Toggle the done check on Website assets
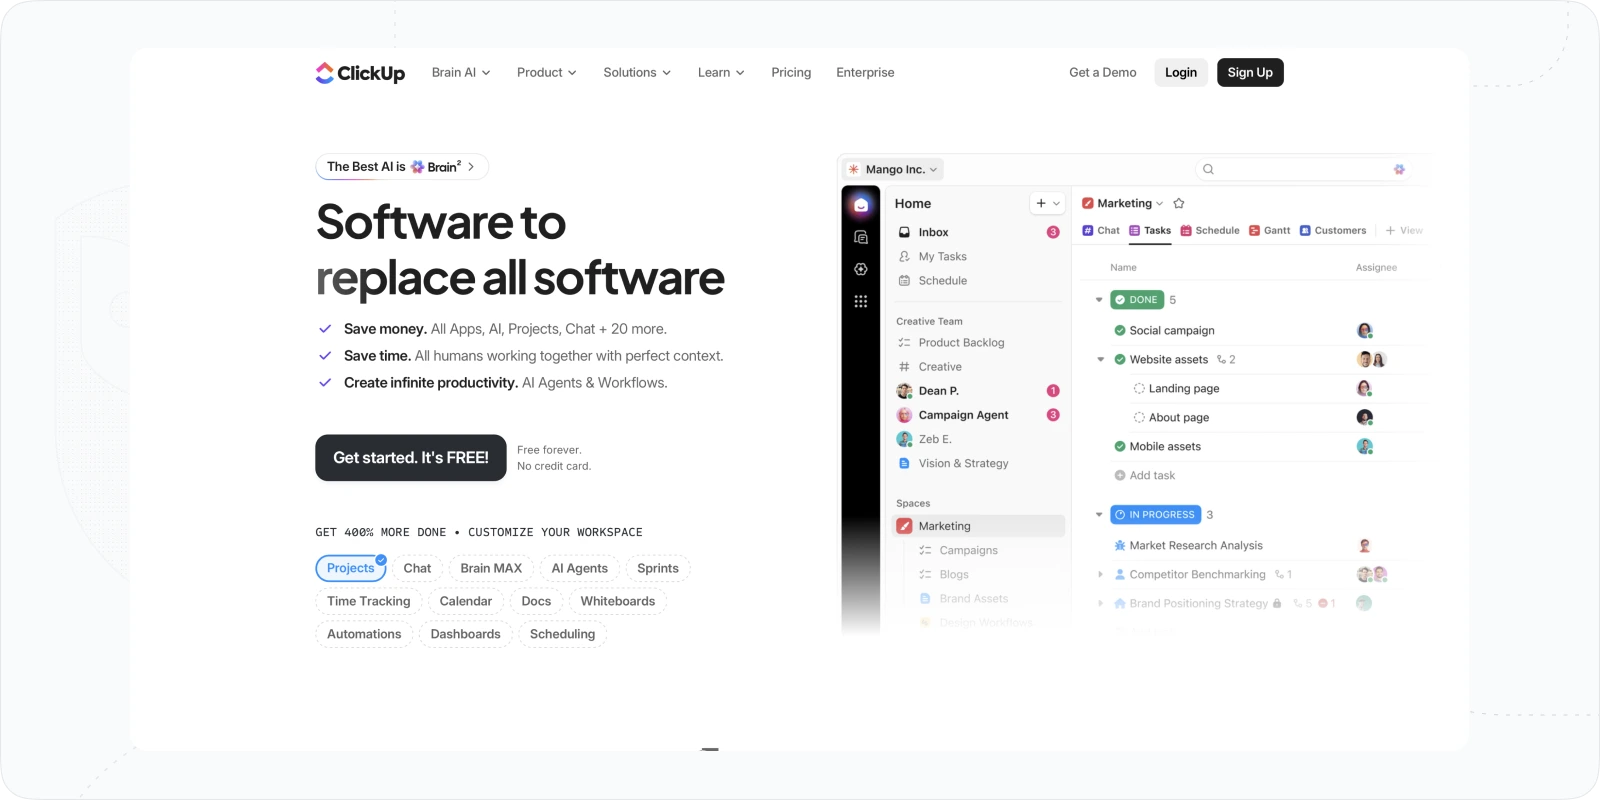The image size is (1600, 800). (1120, 360)
